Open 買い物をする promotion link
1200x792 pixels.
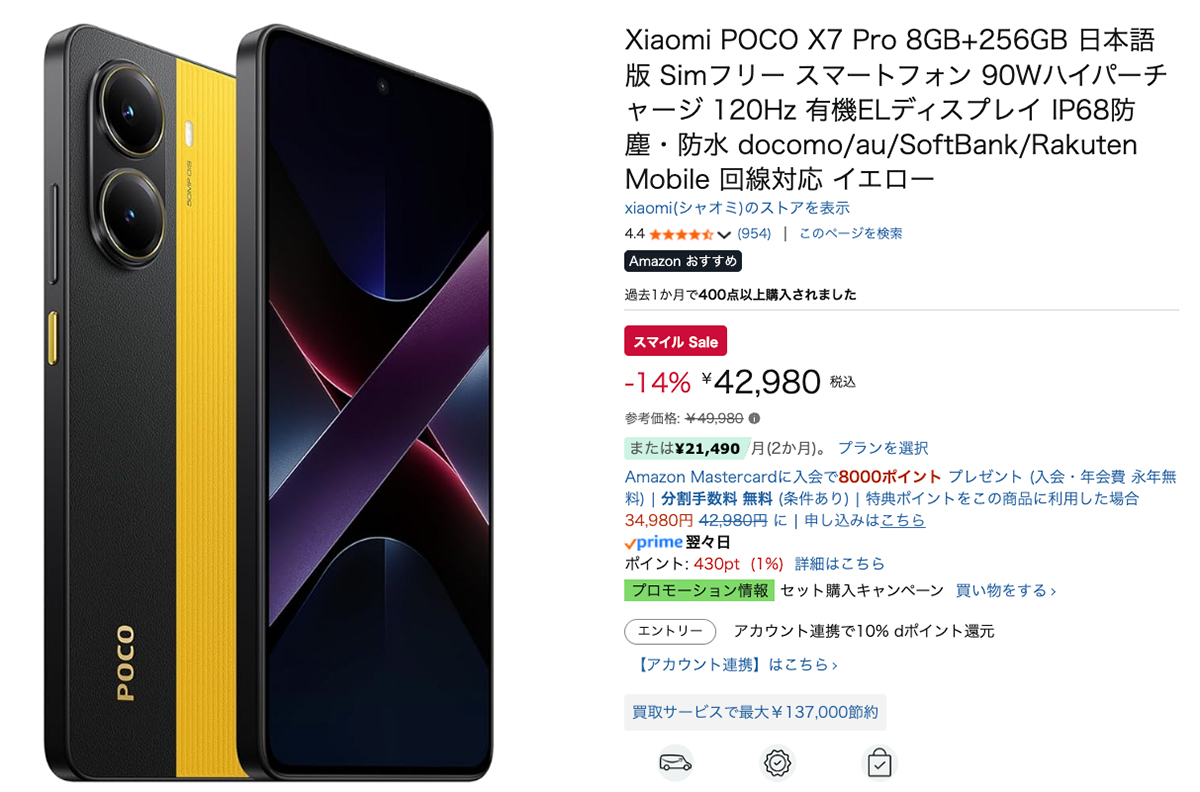tap(1005, 590)
